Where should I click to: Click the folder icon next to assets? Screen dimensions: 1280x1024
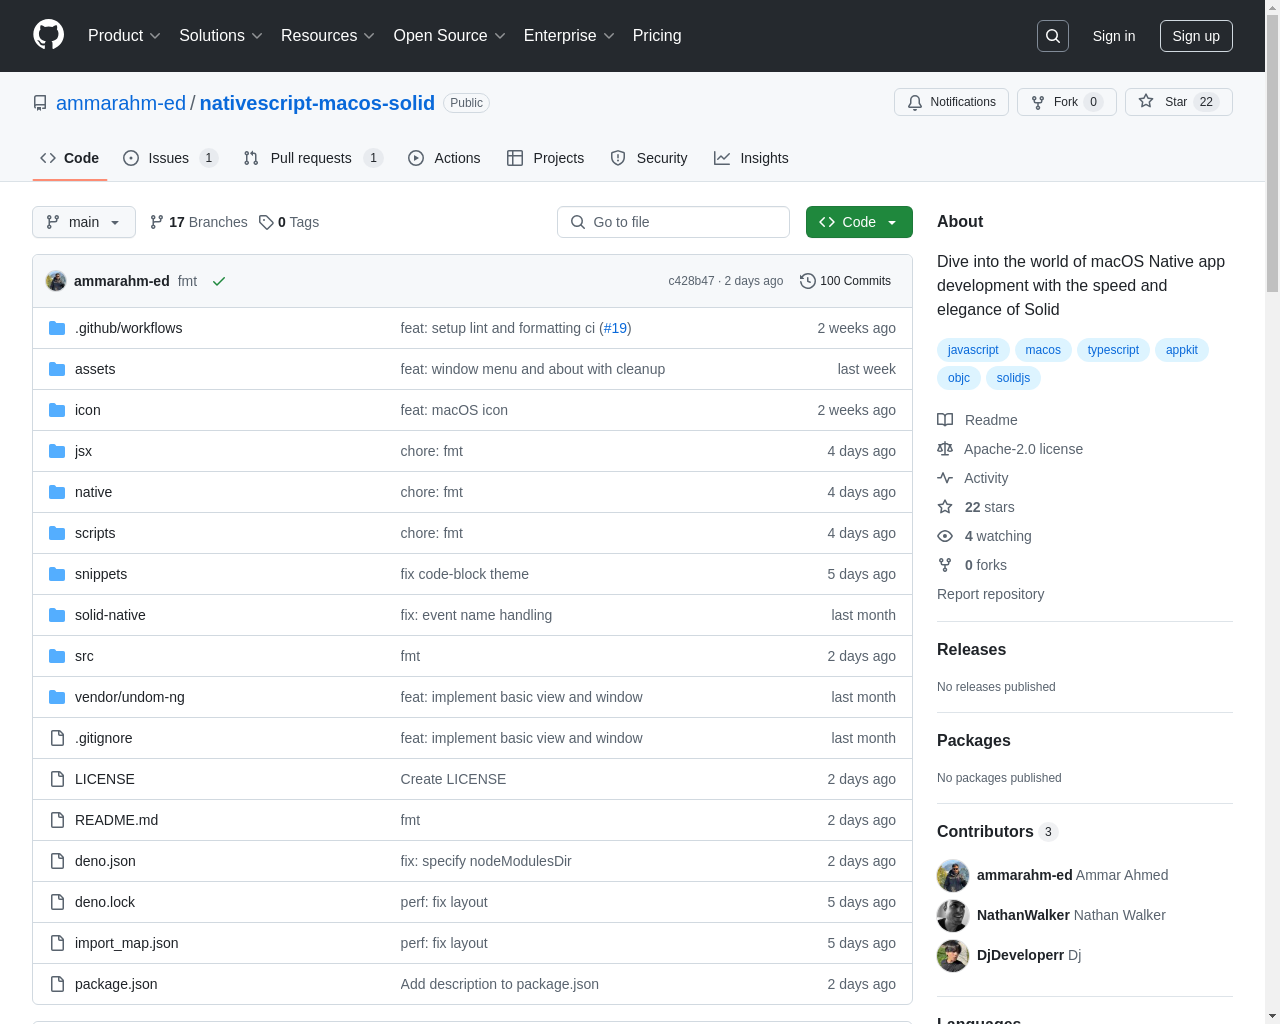[x=57, y=369]
